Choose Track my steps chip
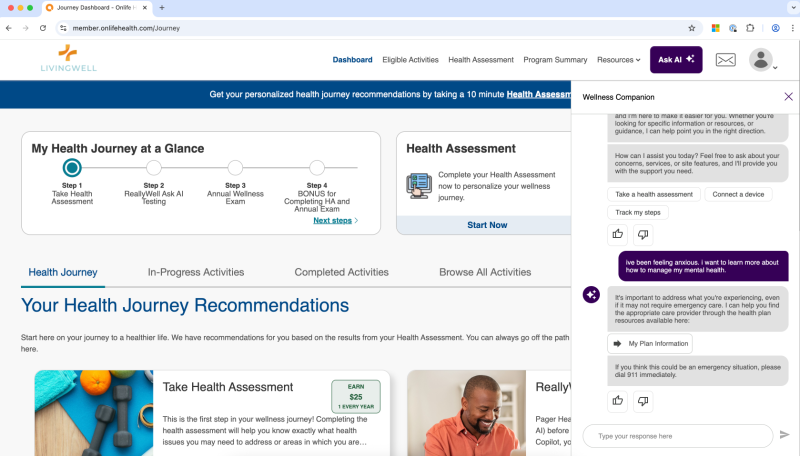 click(638, 212)
